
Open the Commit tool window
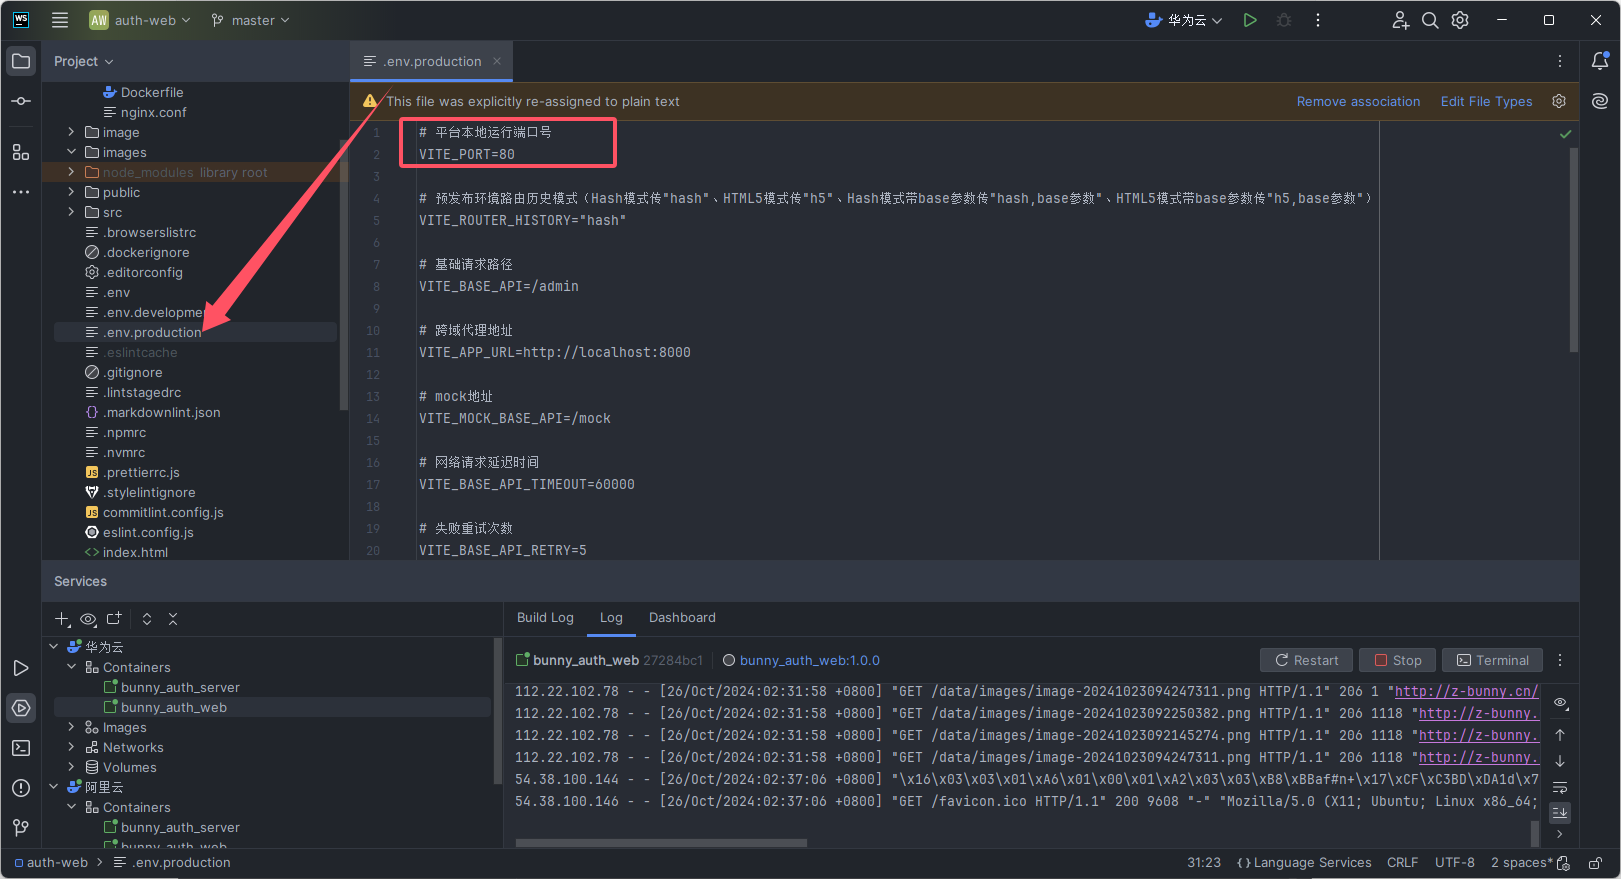pyautogui.click(x=21, y=101)
